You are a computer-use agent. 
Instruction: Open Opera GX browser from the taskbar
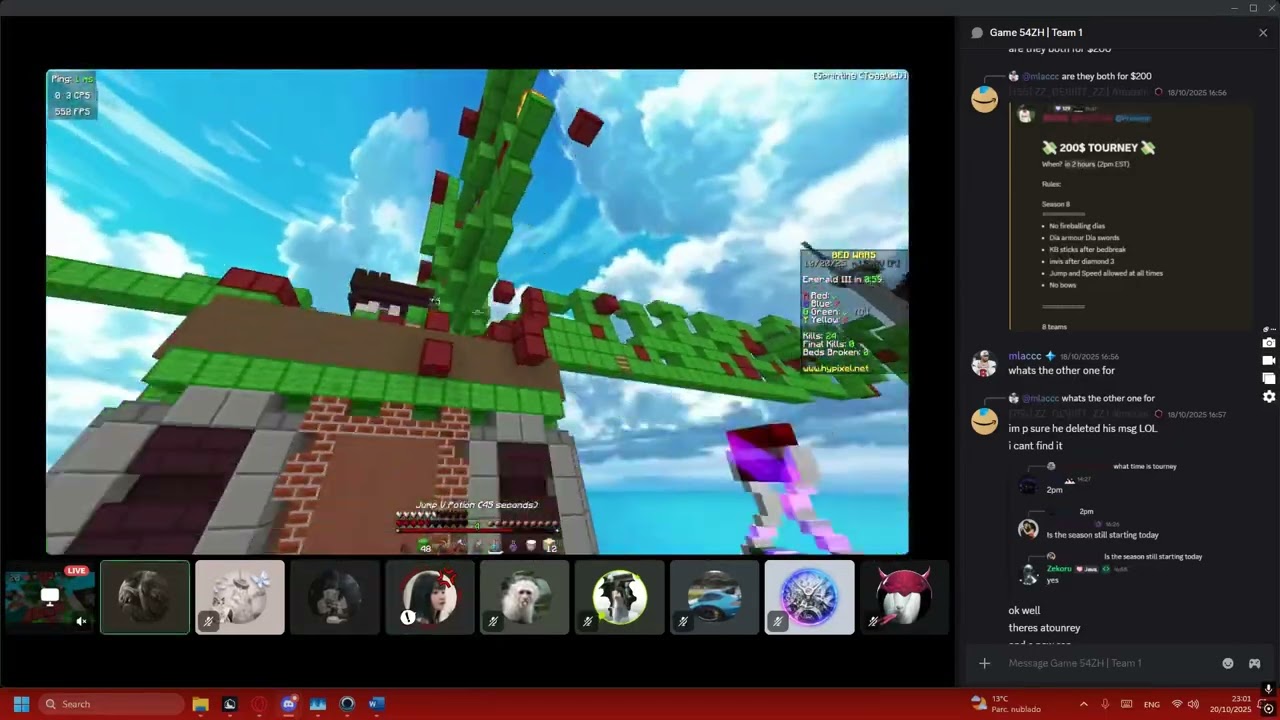[259, 704]
